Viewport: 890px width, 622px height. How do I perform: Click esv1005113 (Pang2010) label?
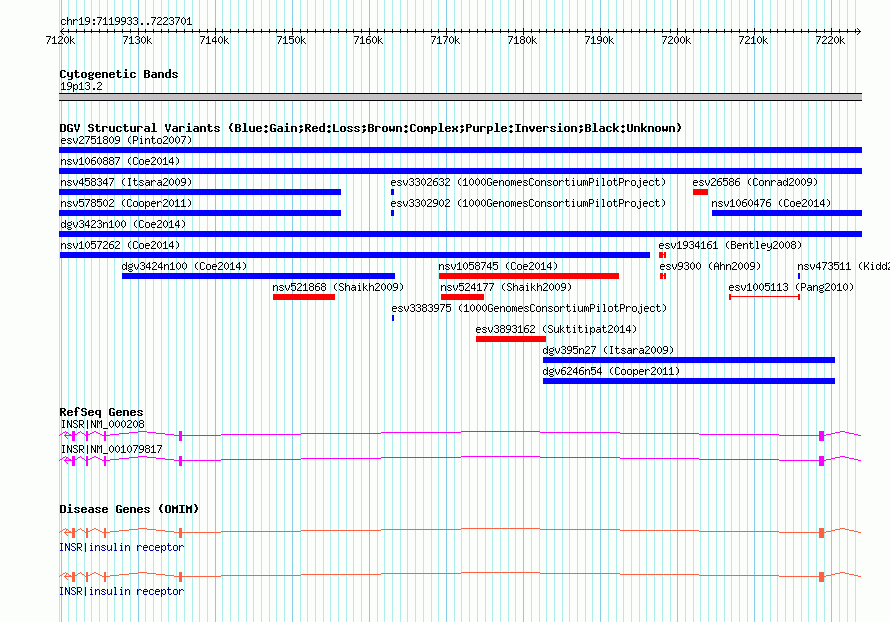pos(791,287)
